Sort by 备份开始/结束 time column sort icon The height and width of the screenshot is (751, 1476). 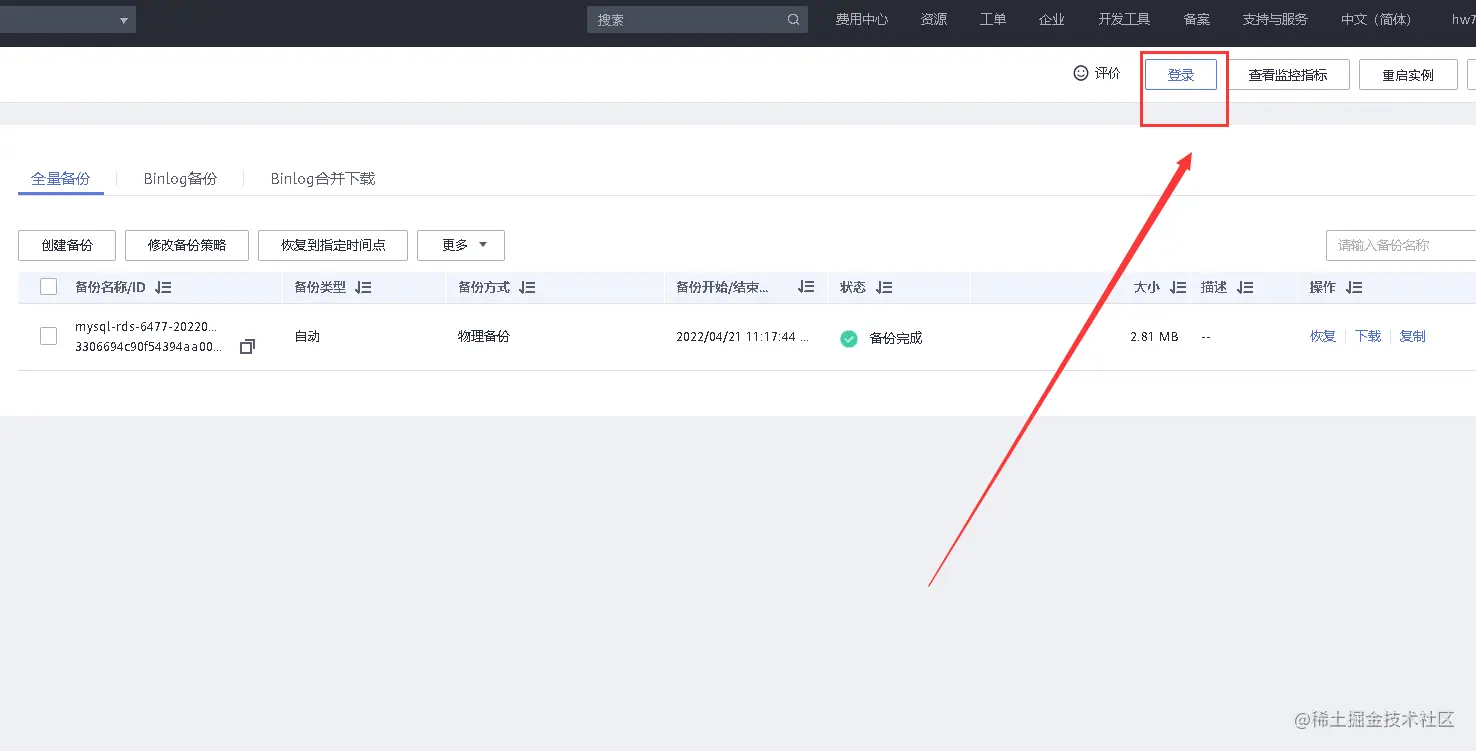pos(806,287)
